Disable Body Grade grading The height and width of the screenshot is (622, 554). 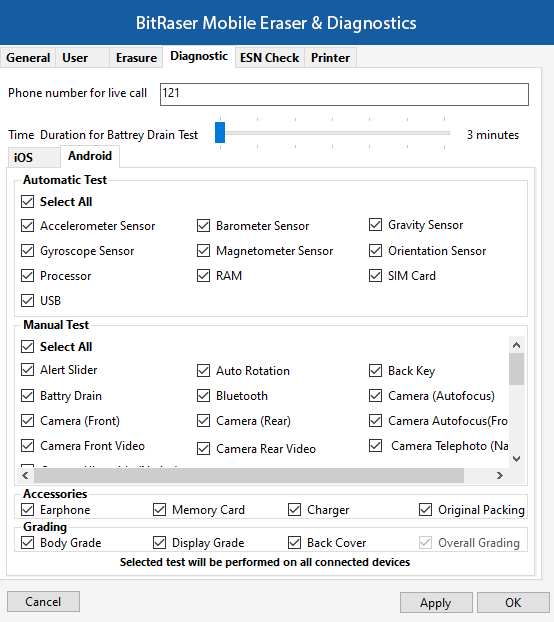point(27,542)
